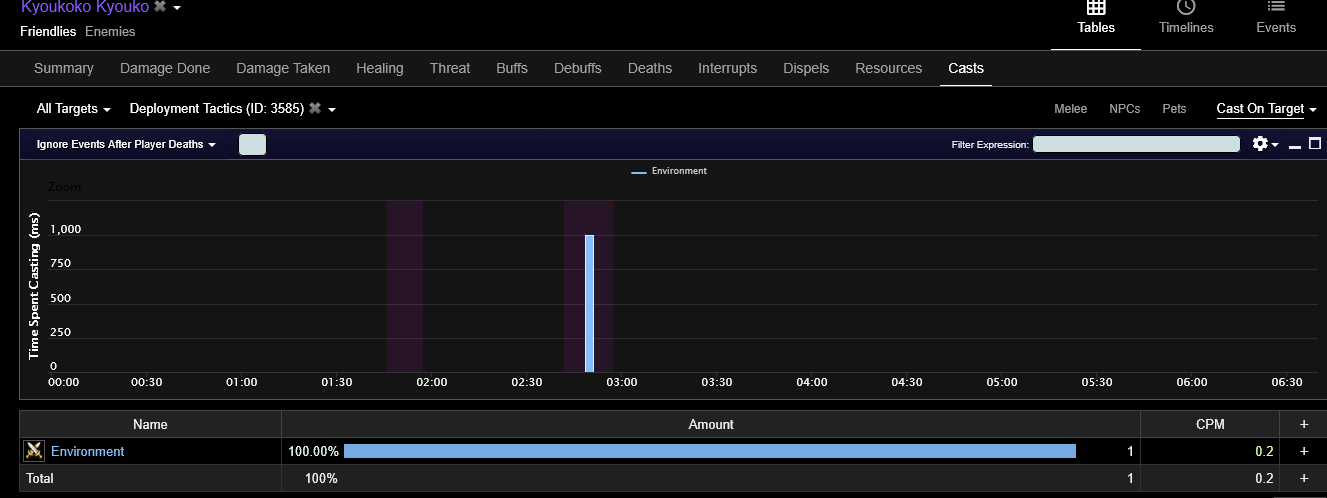Viewport: 1327px width, 498px height.
Task: Open the graph settings gear menu
Action: pyautogui.click(x=1265, y=144)
